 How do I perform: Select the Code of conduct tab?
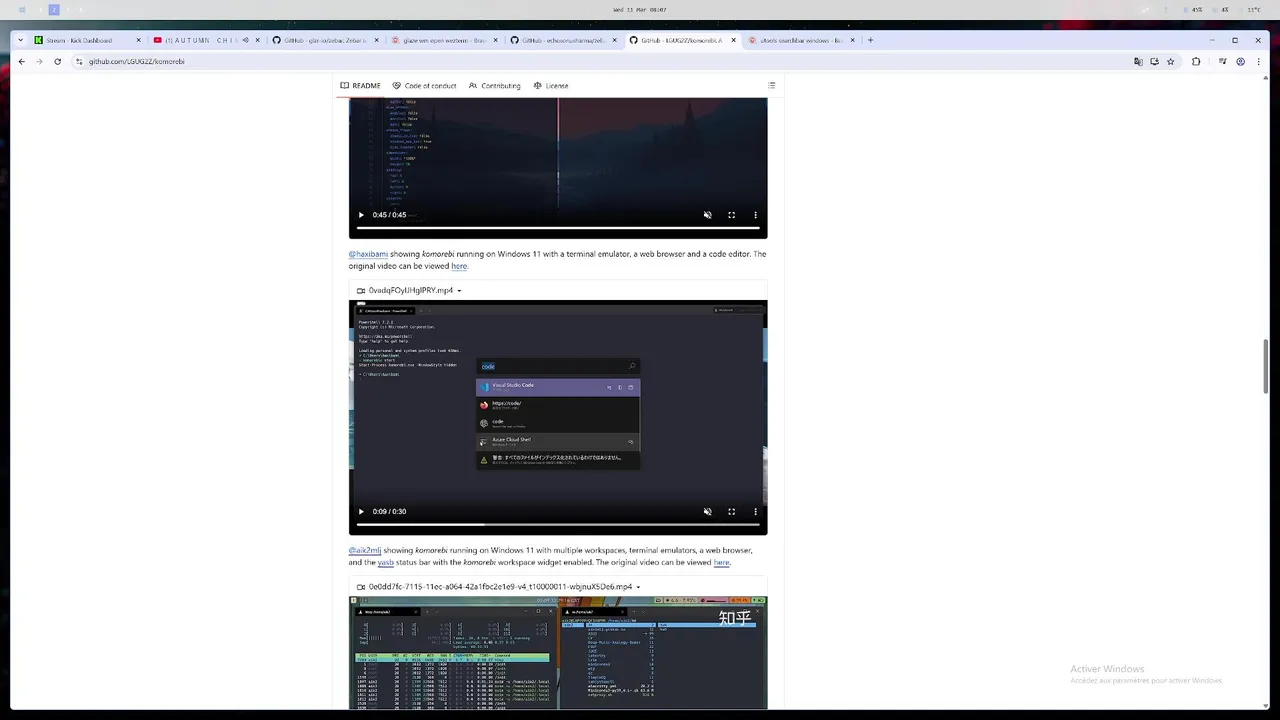[424, 86]
